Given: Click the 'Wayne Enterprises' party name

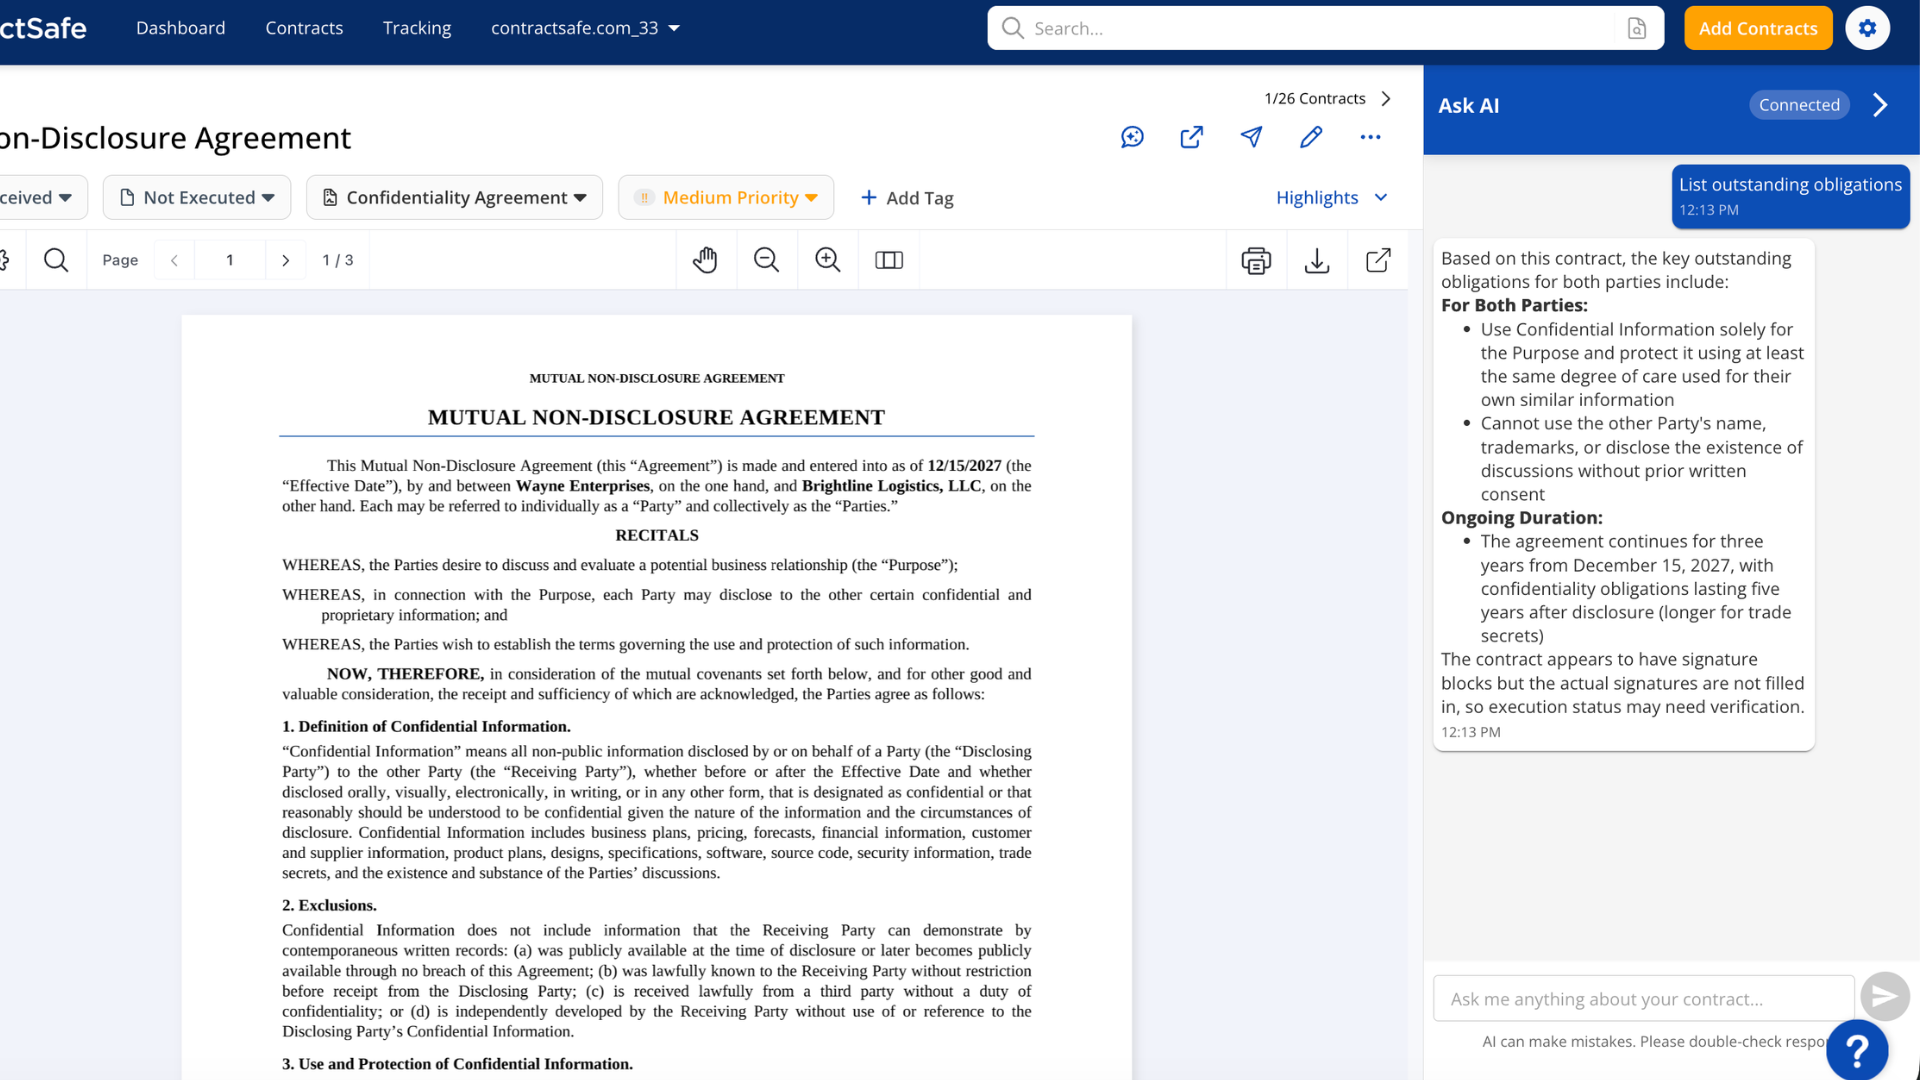Looking at the screenshot, I should click(583, 485).
